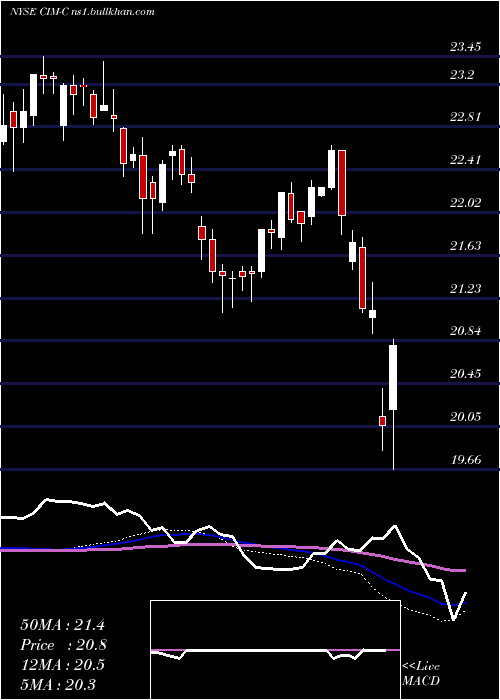Click the 22.41 price axis label
Image resolution: width=500 pixels, height=700 pixels.
coord(465,160)
